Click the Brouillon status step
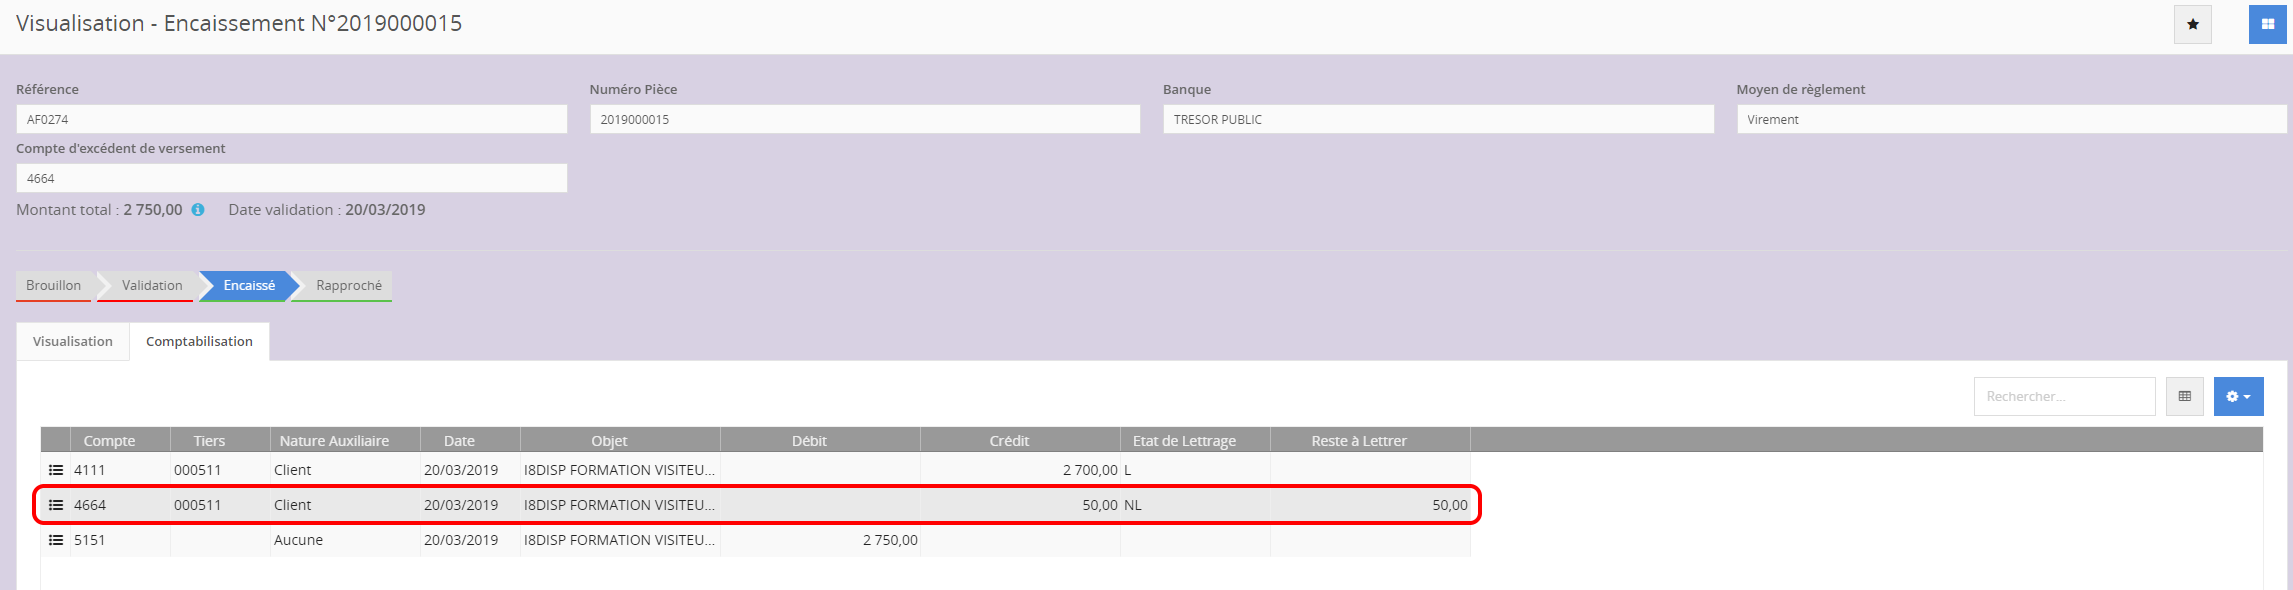 (54, 286)
